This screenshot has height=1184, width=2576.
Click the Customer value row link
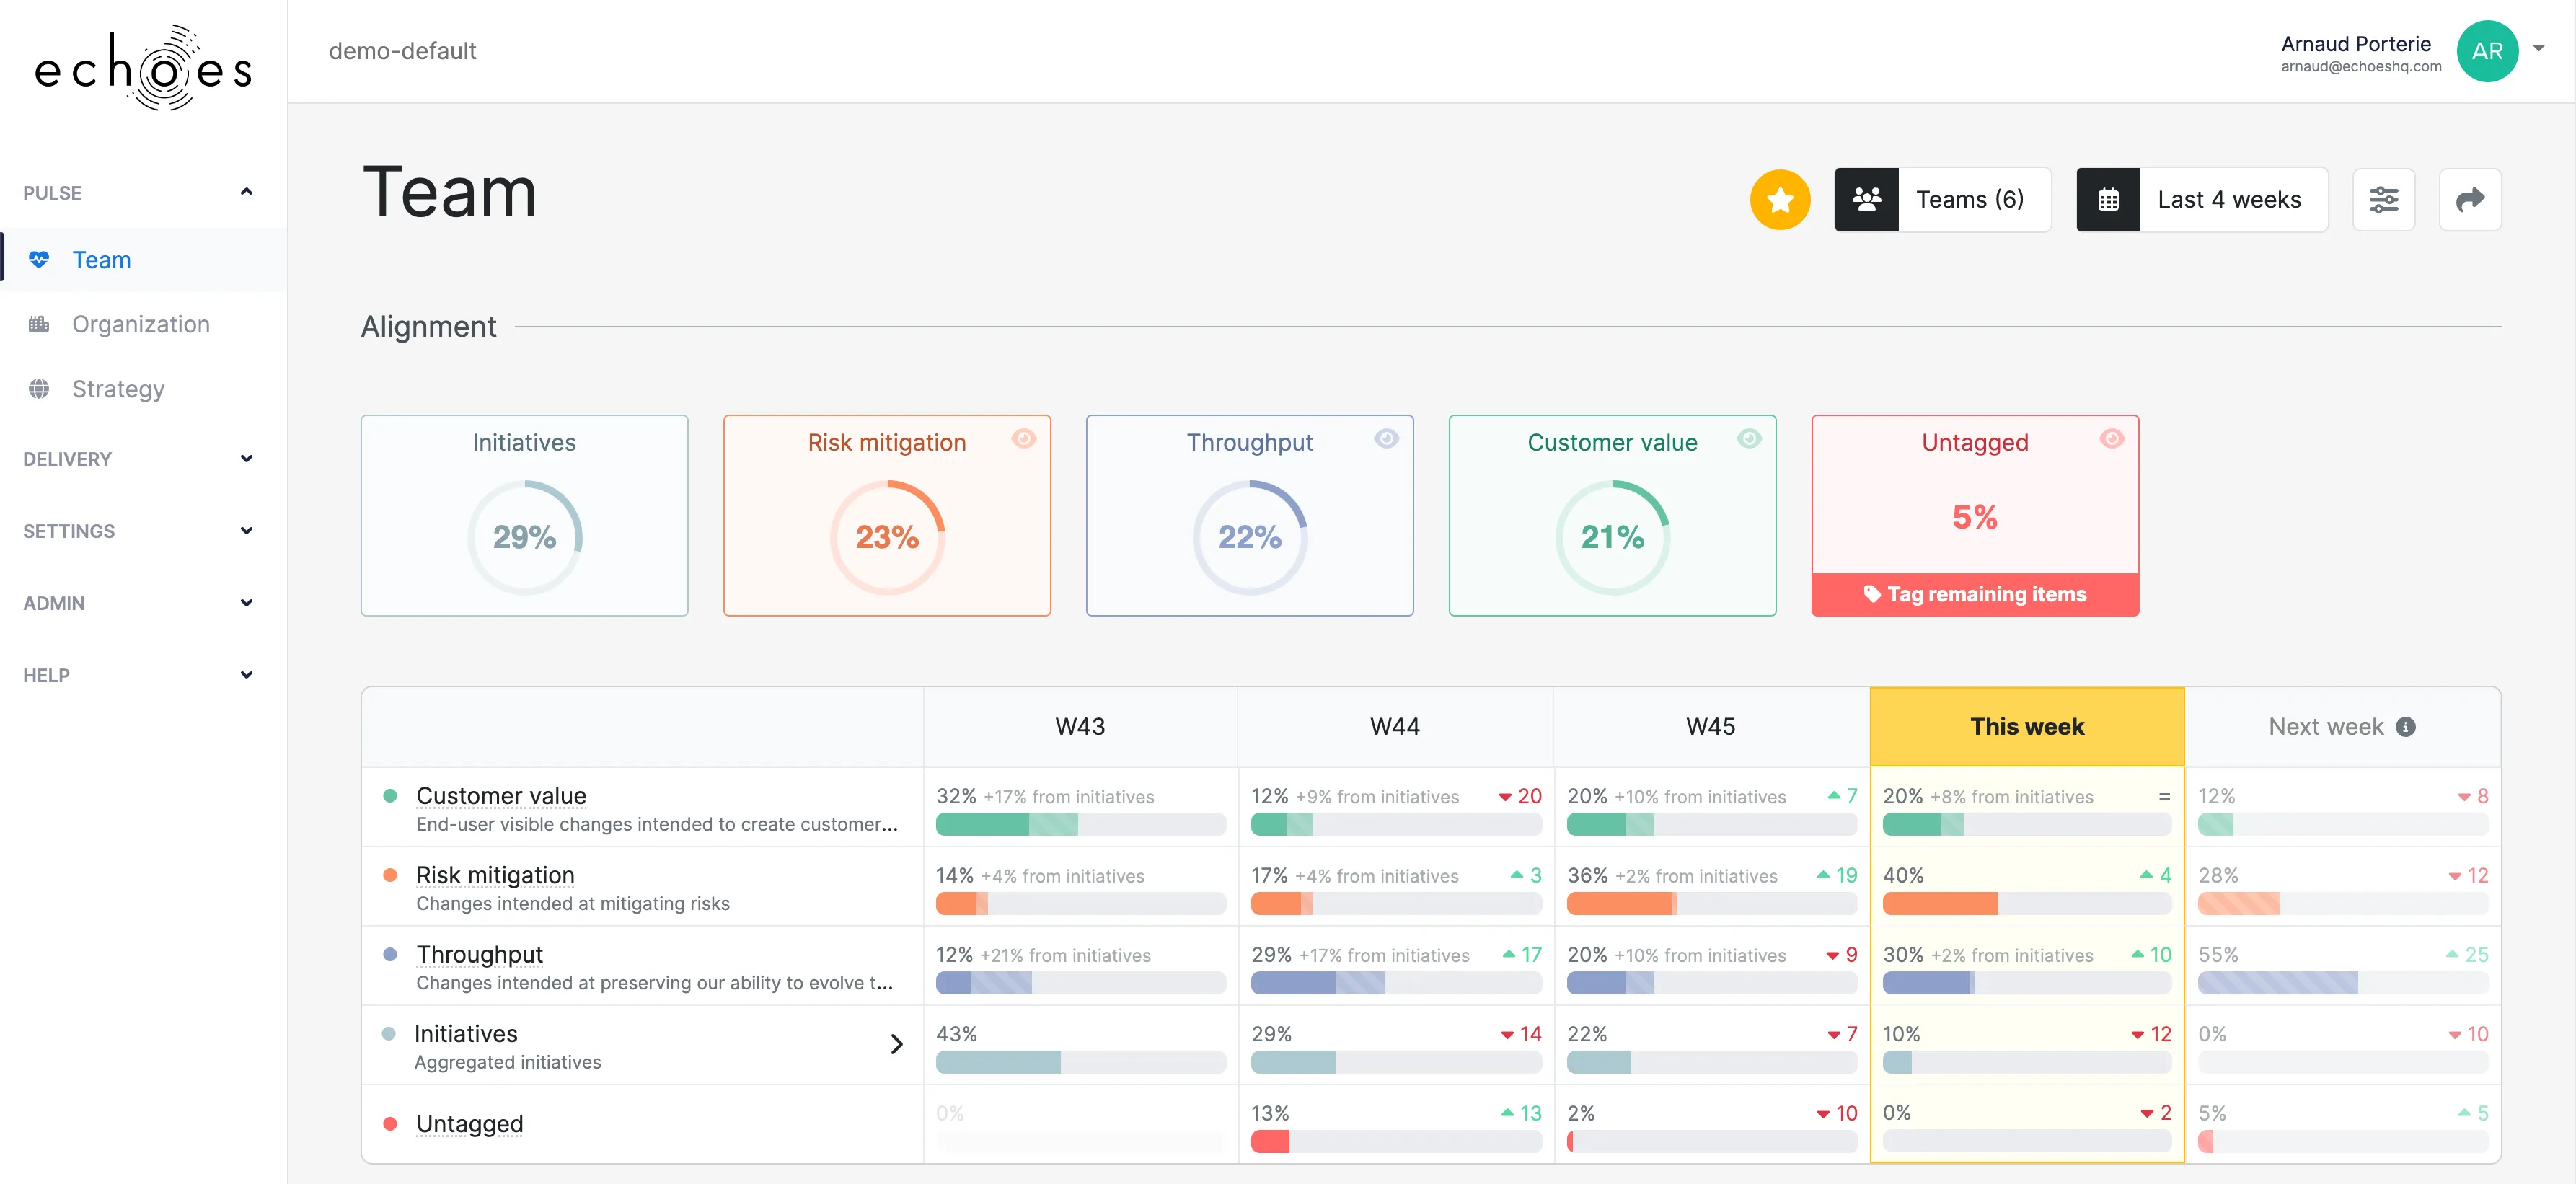[x=501, y=796]
